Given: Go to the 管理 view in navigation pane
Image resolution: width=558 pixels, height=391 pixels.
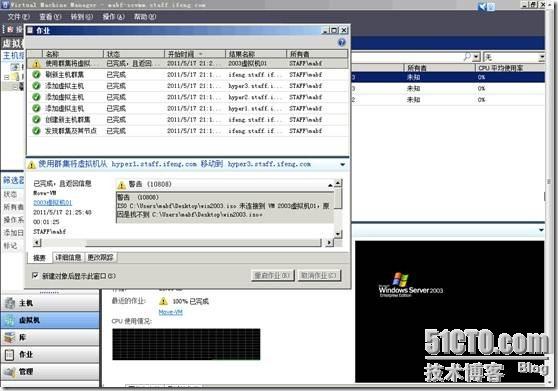Looking at the screenshot, I should click(x=50, y=372).
